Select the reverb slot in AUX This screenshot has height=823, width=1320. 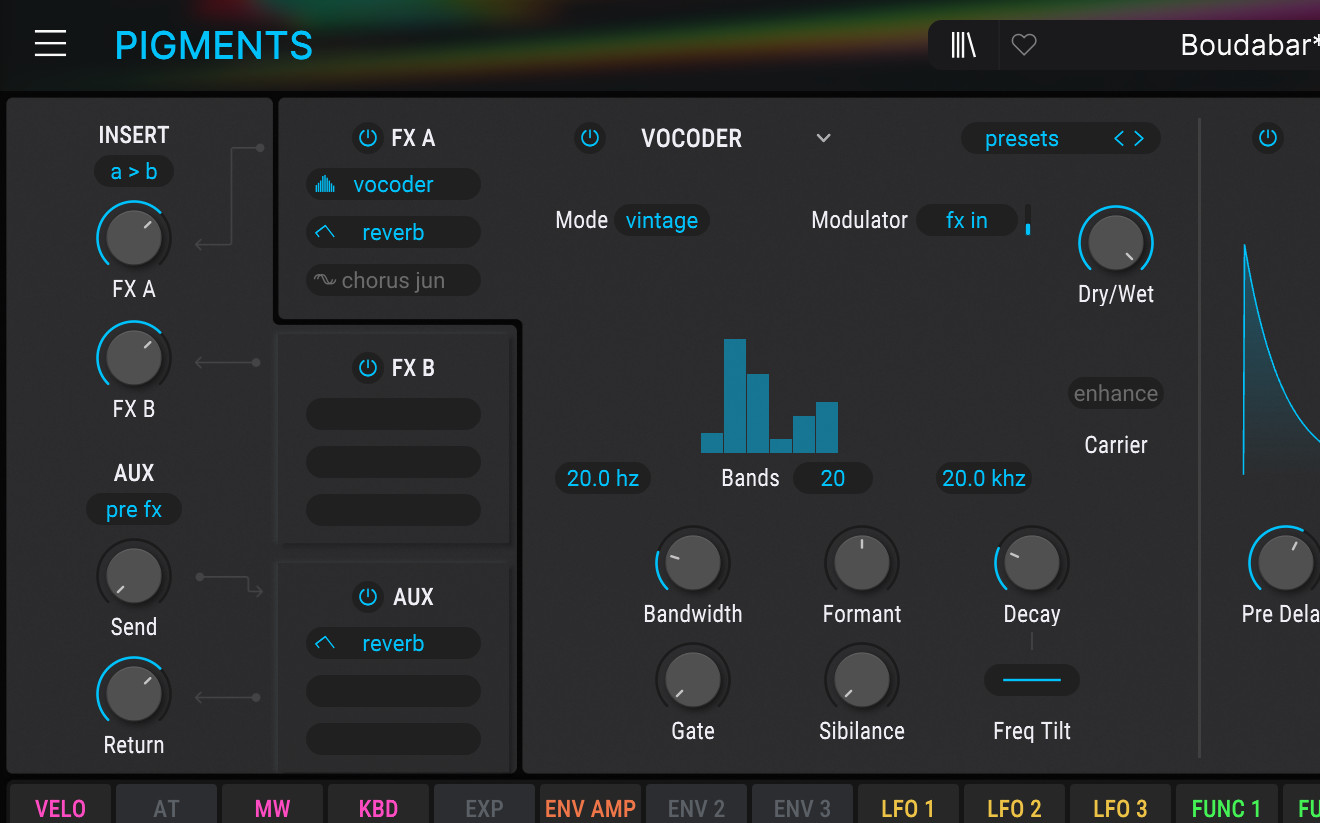coord(393,643)
